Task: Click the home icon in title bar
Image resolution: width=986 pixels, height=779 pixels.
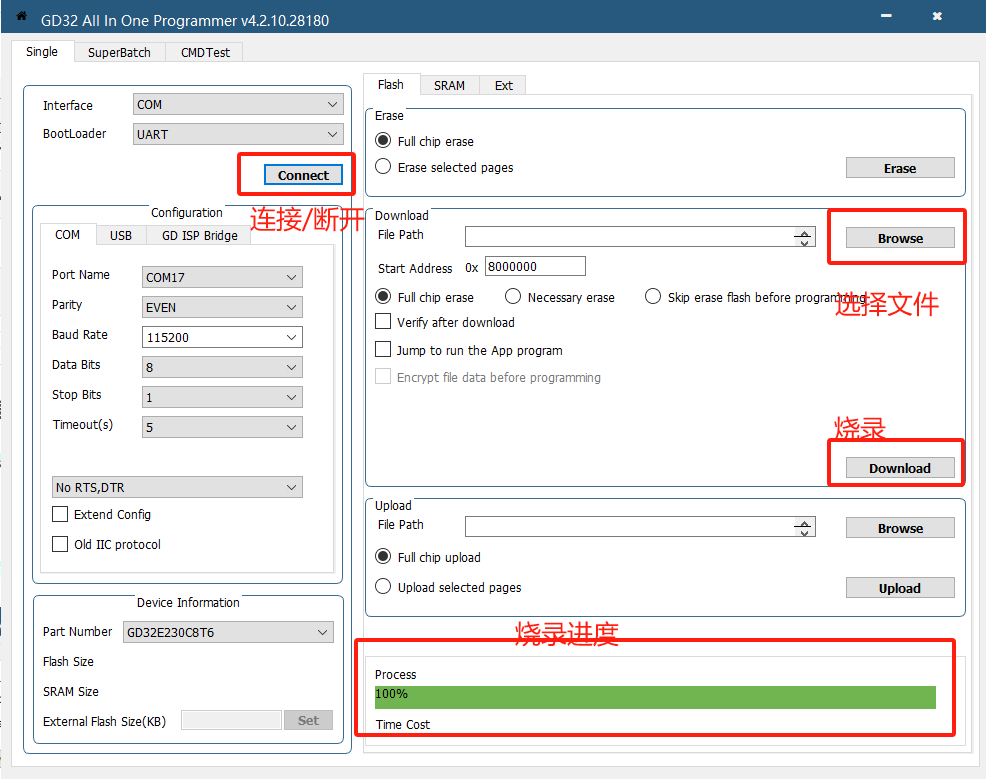Action: point(21,16)
